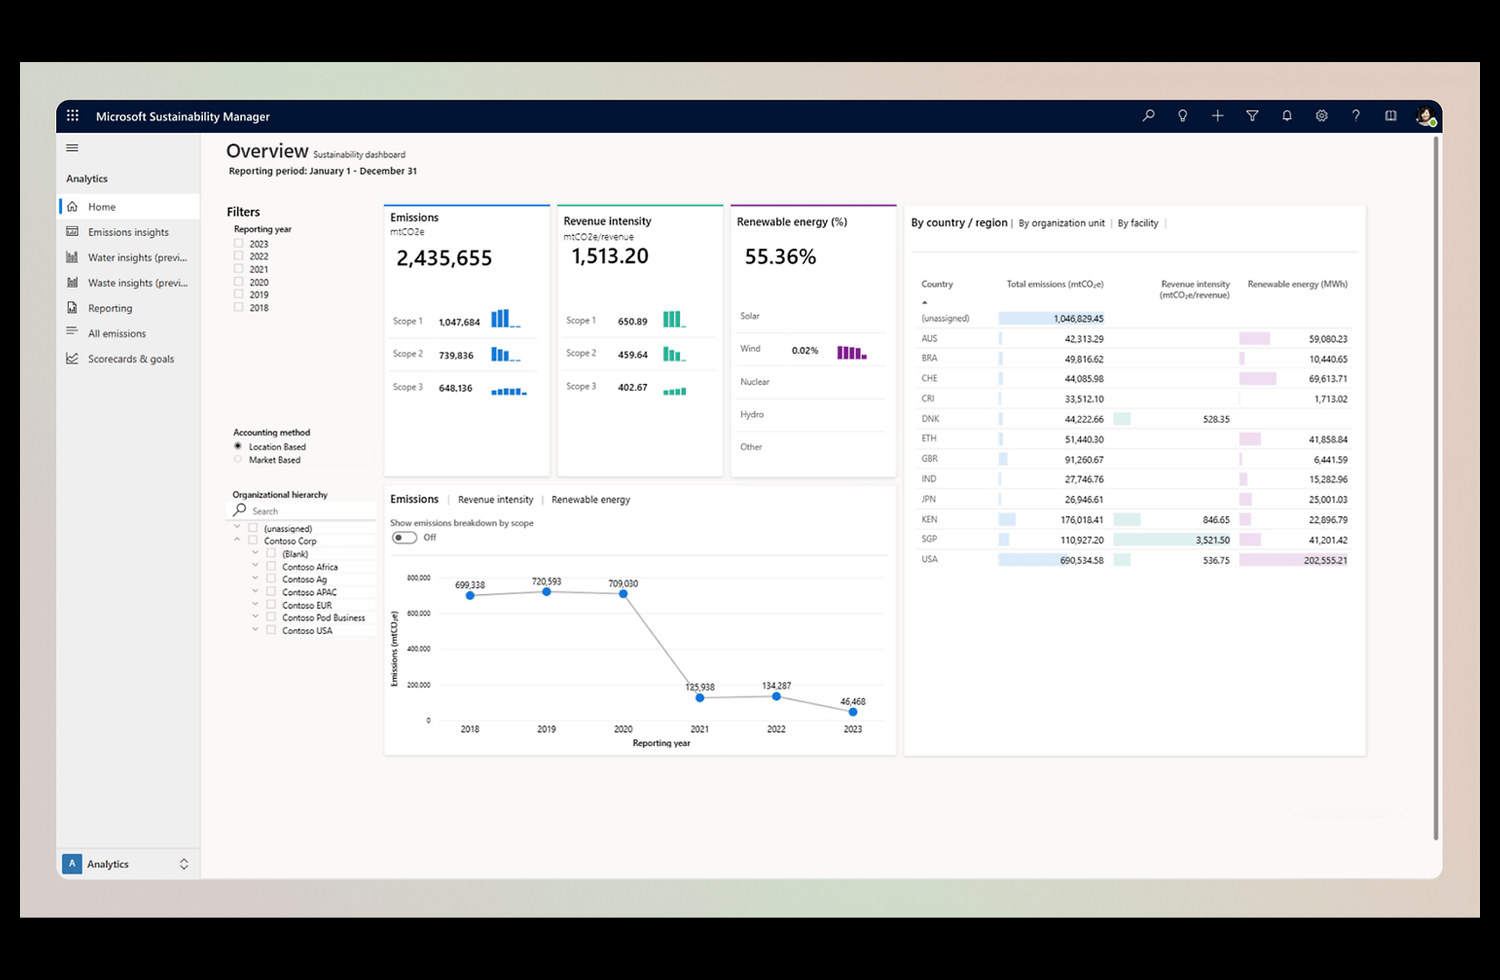Open the user profile avatar
This screenshot has width=1500, height=980.
[1425, 116]
